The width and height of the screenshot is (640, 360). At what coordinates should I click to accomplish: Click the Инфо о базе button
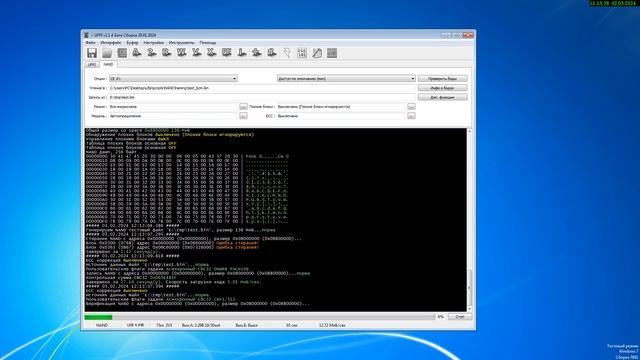(442, 88)
